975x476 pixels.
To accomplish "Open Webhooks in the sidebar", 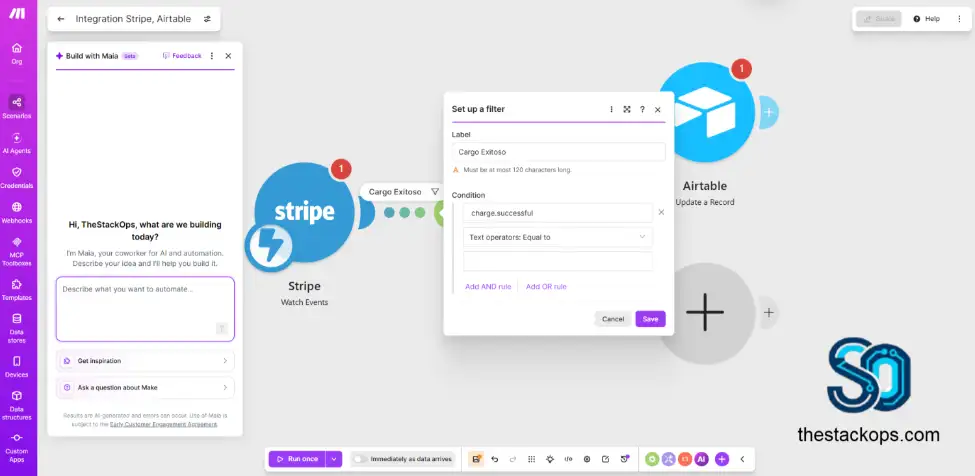I will tap(17, 212).
